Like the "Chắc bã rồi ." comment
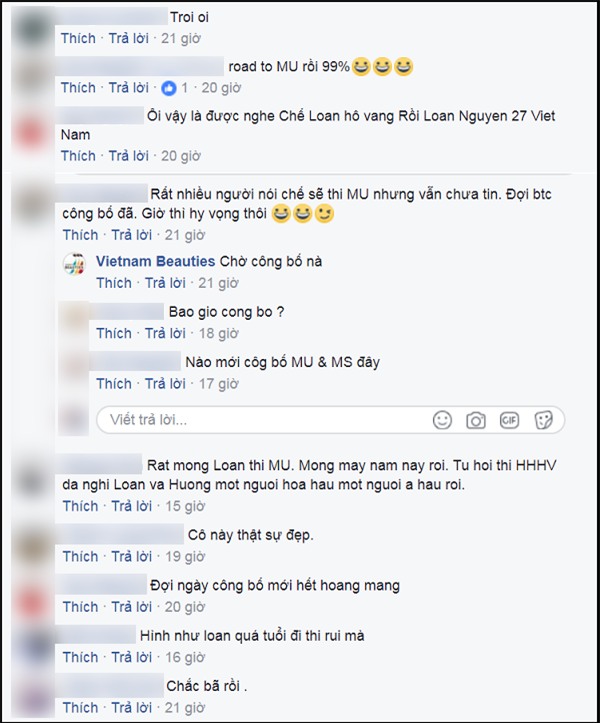600x723 pixels. click(x=80, y=707)
